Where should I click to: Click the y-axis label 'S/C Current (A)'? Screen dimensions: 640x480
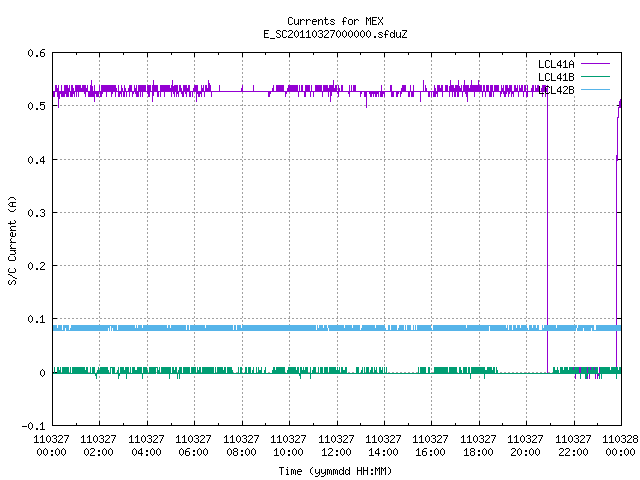[12, 241]
